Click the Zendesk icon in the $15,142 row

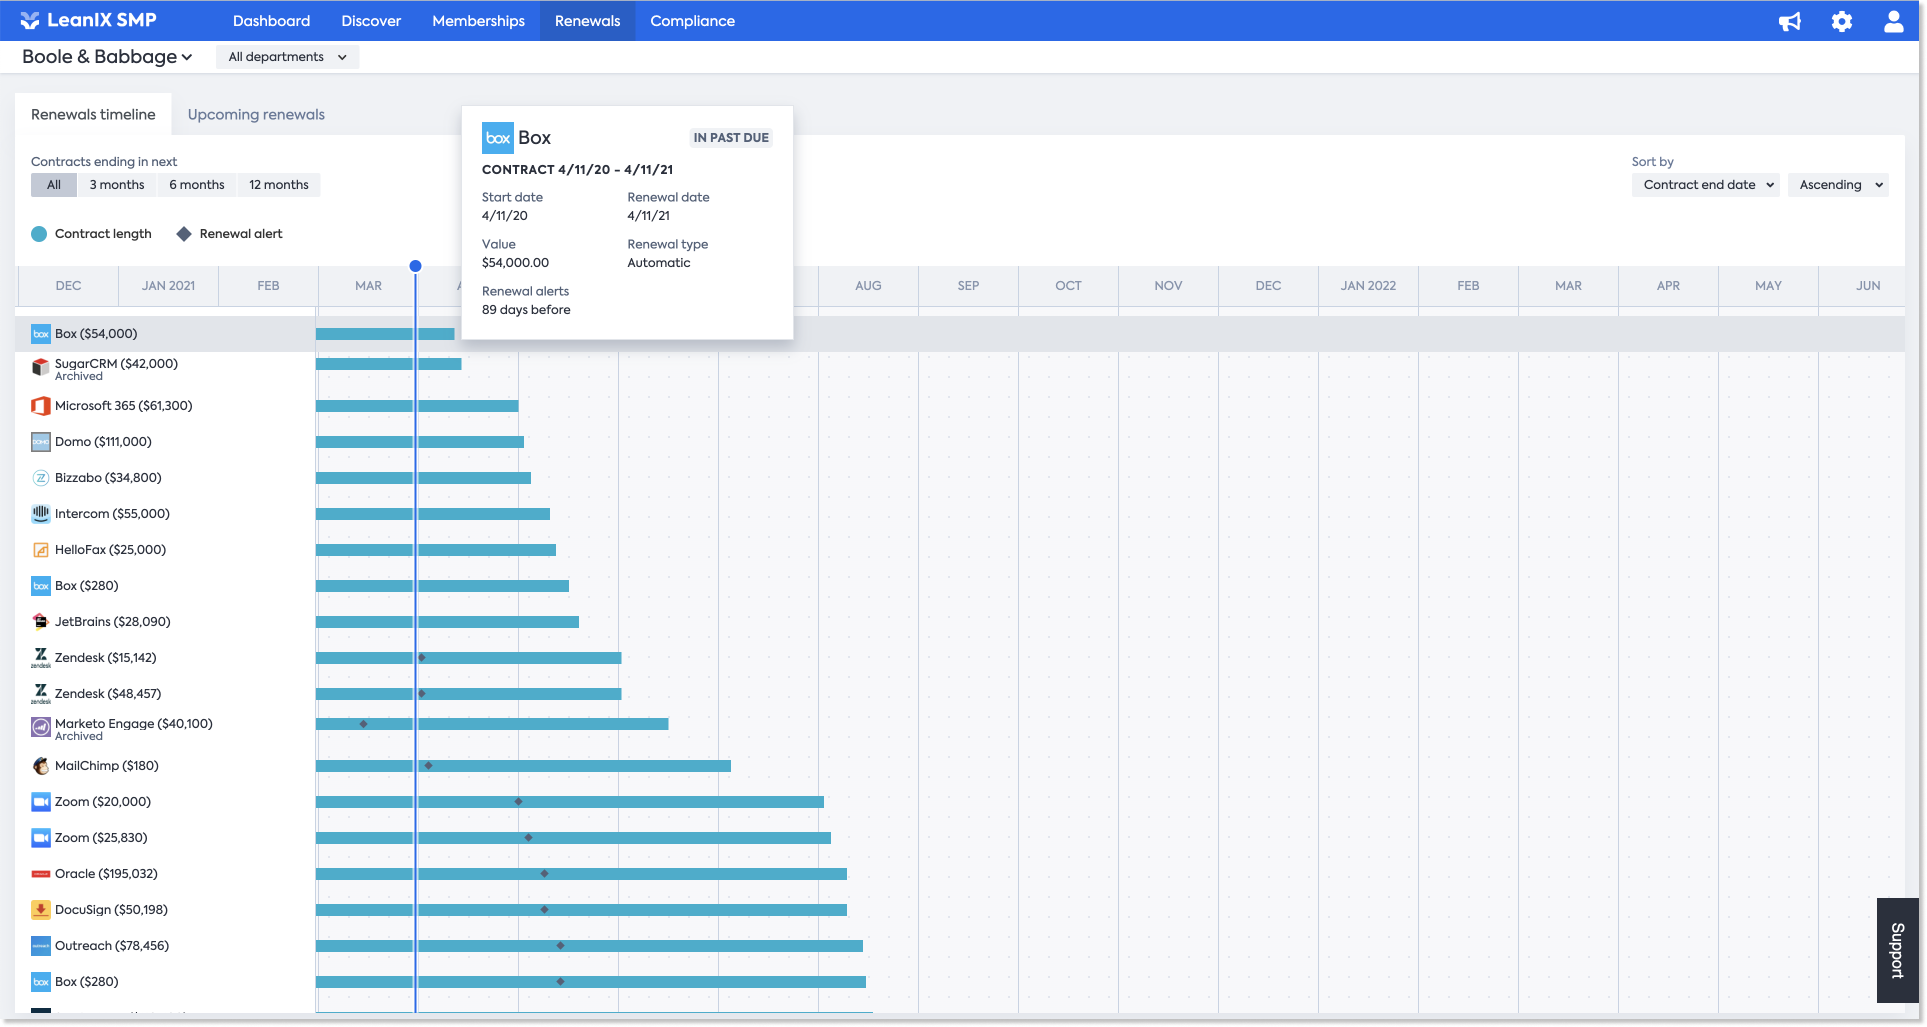pyautogui.click(x=41, y=658)
